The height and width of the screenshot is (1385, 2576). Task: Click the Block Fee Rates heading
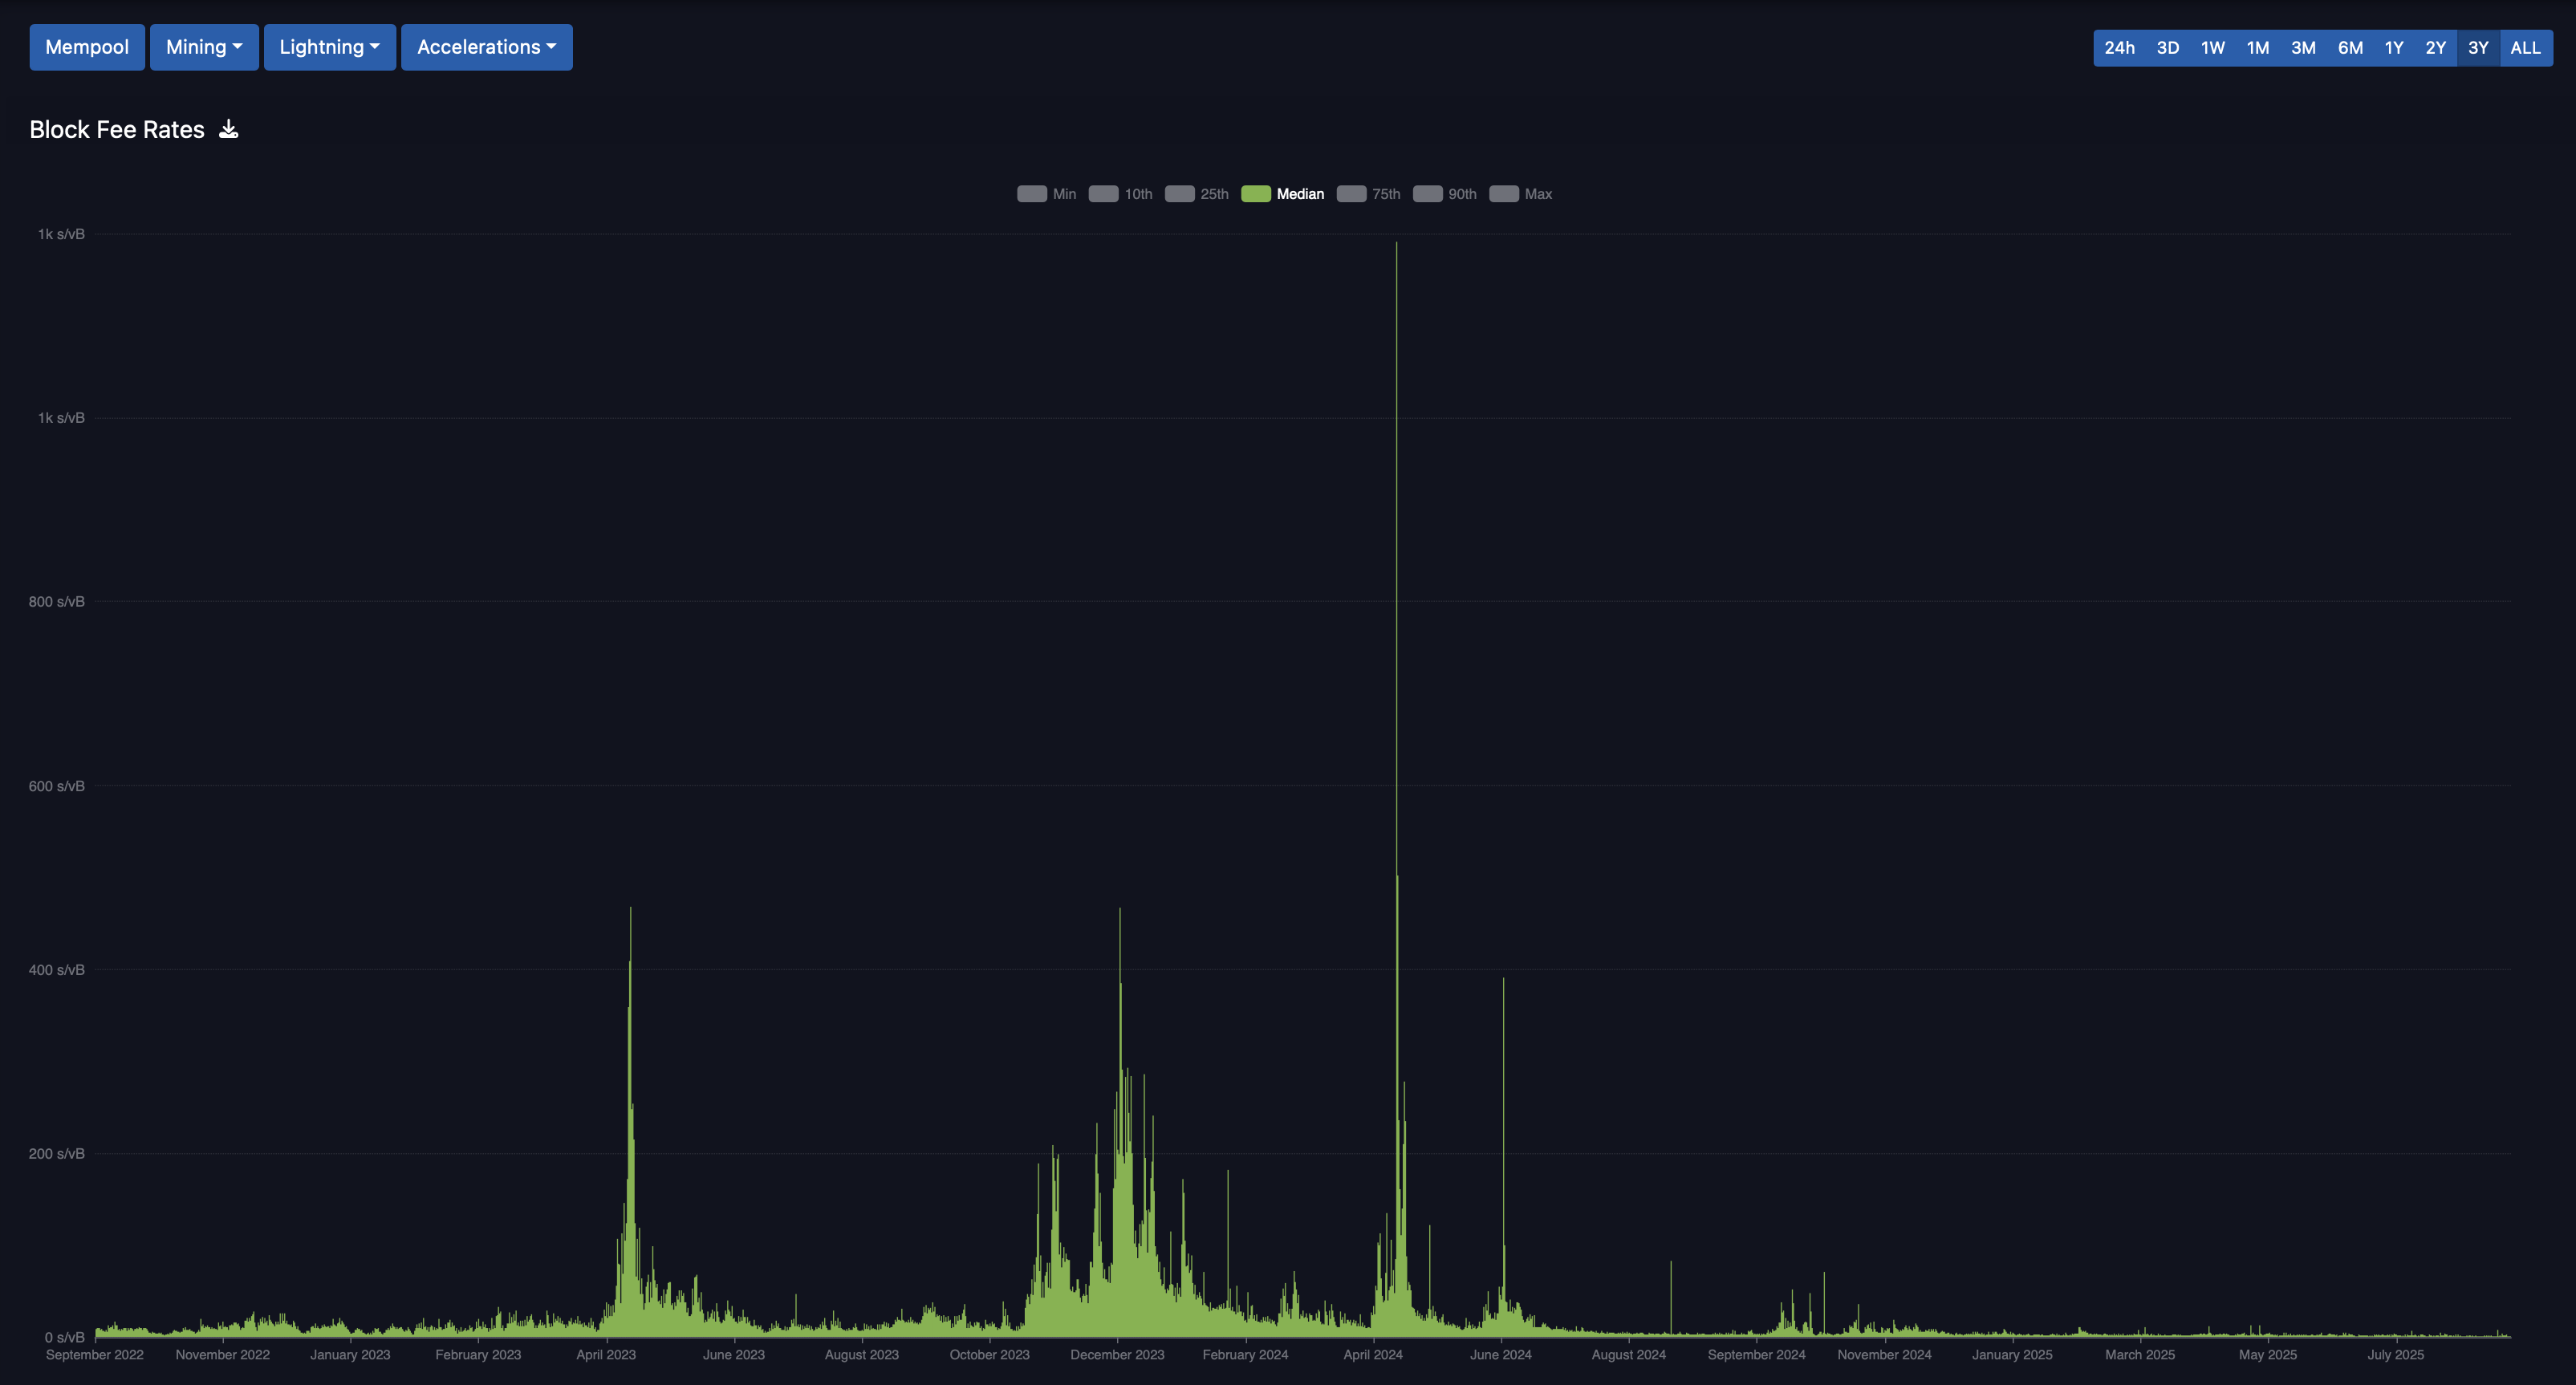[x=117, y=129]
